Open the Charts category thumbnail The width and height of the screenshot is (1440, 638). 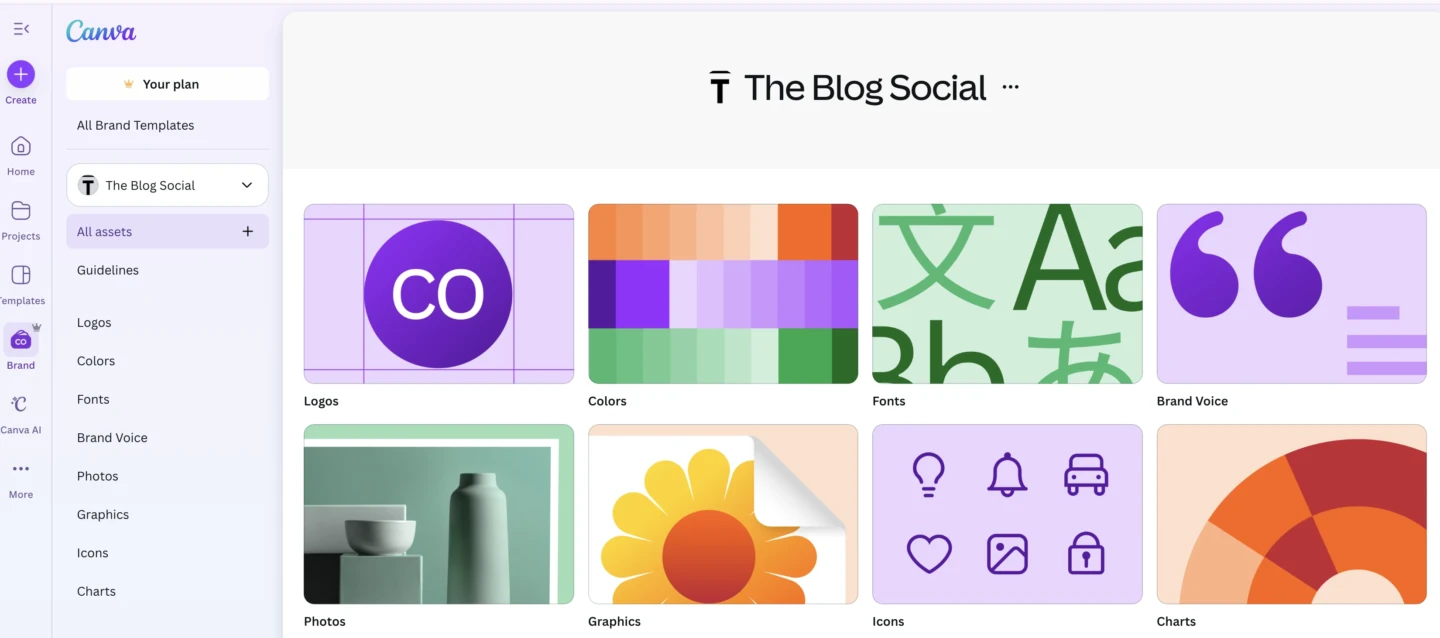pos(1291,514)
